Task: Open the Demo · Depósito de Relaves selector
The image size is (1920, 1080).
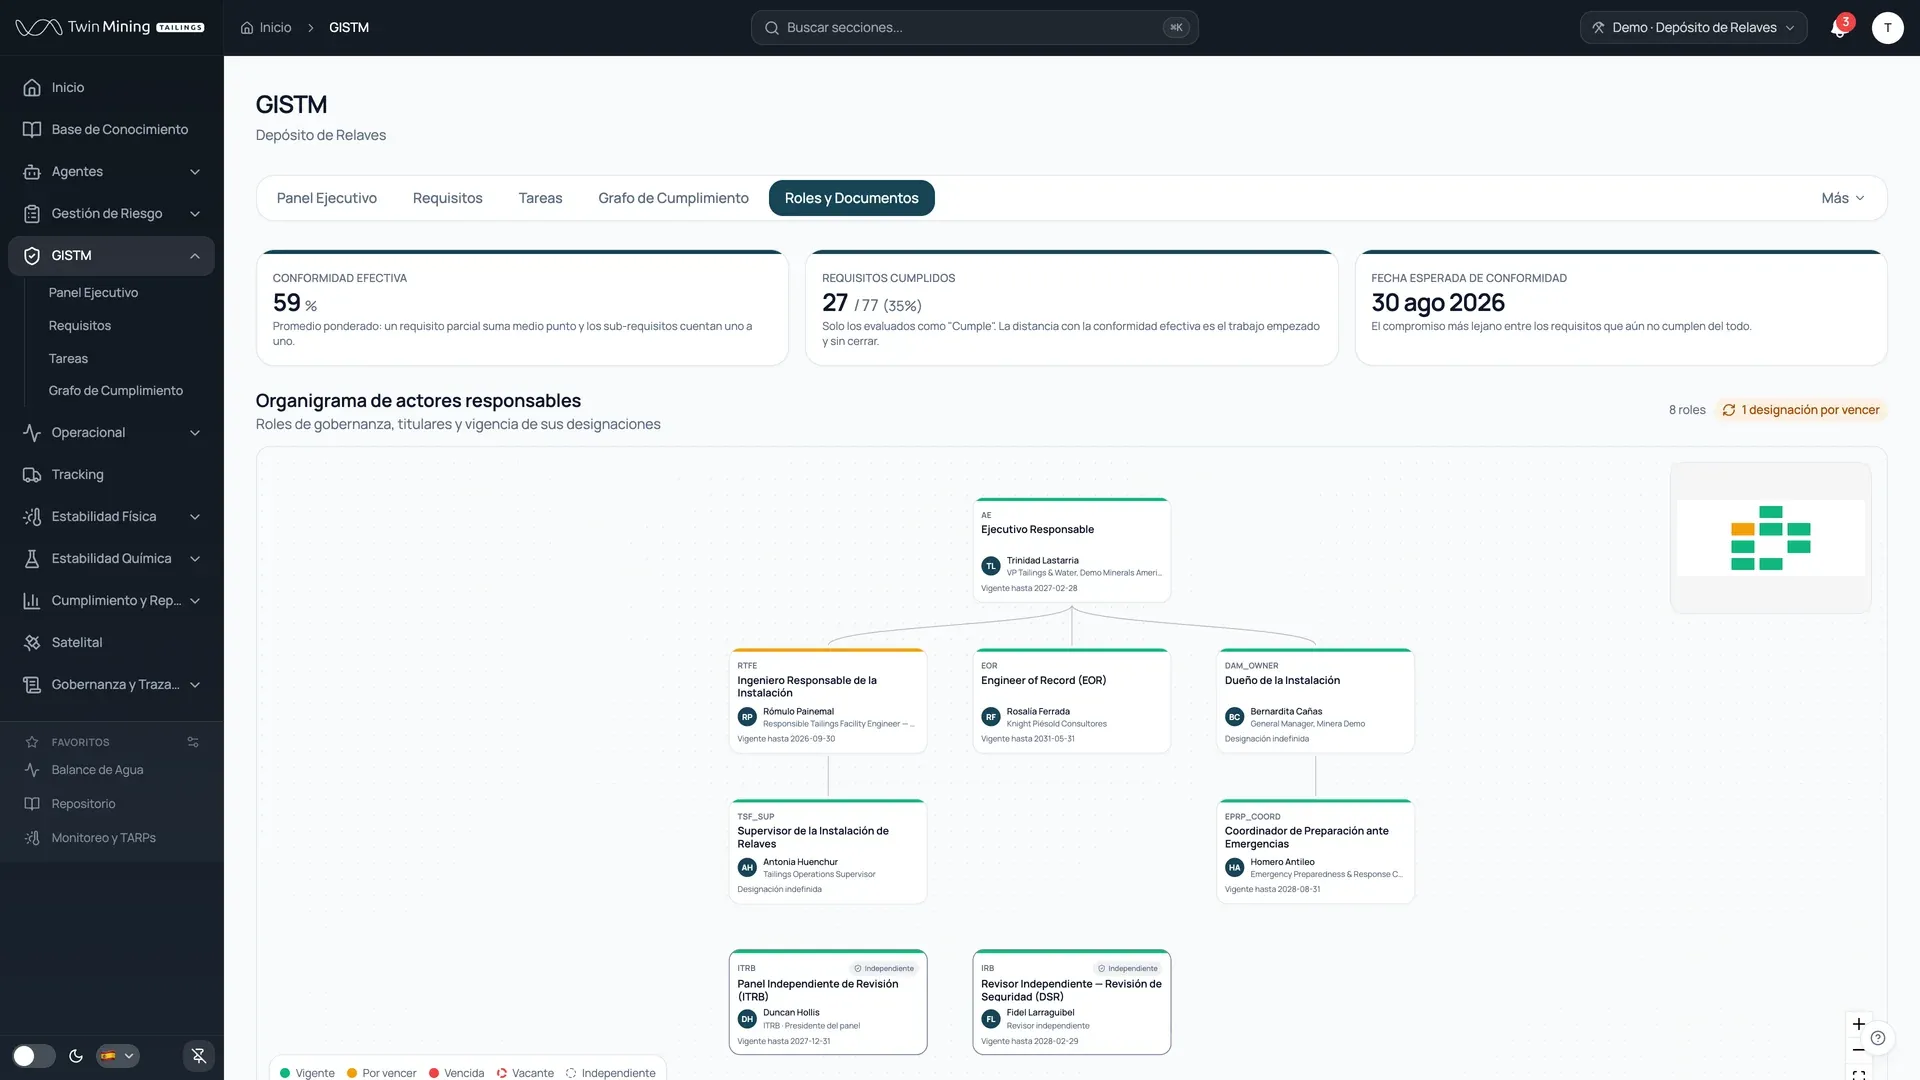Action: coord(1693,28)
